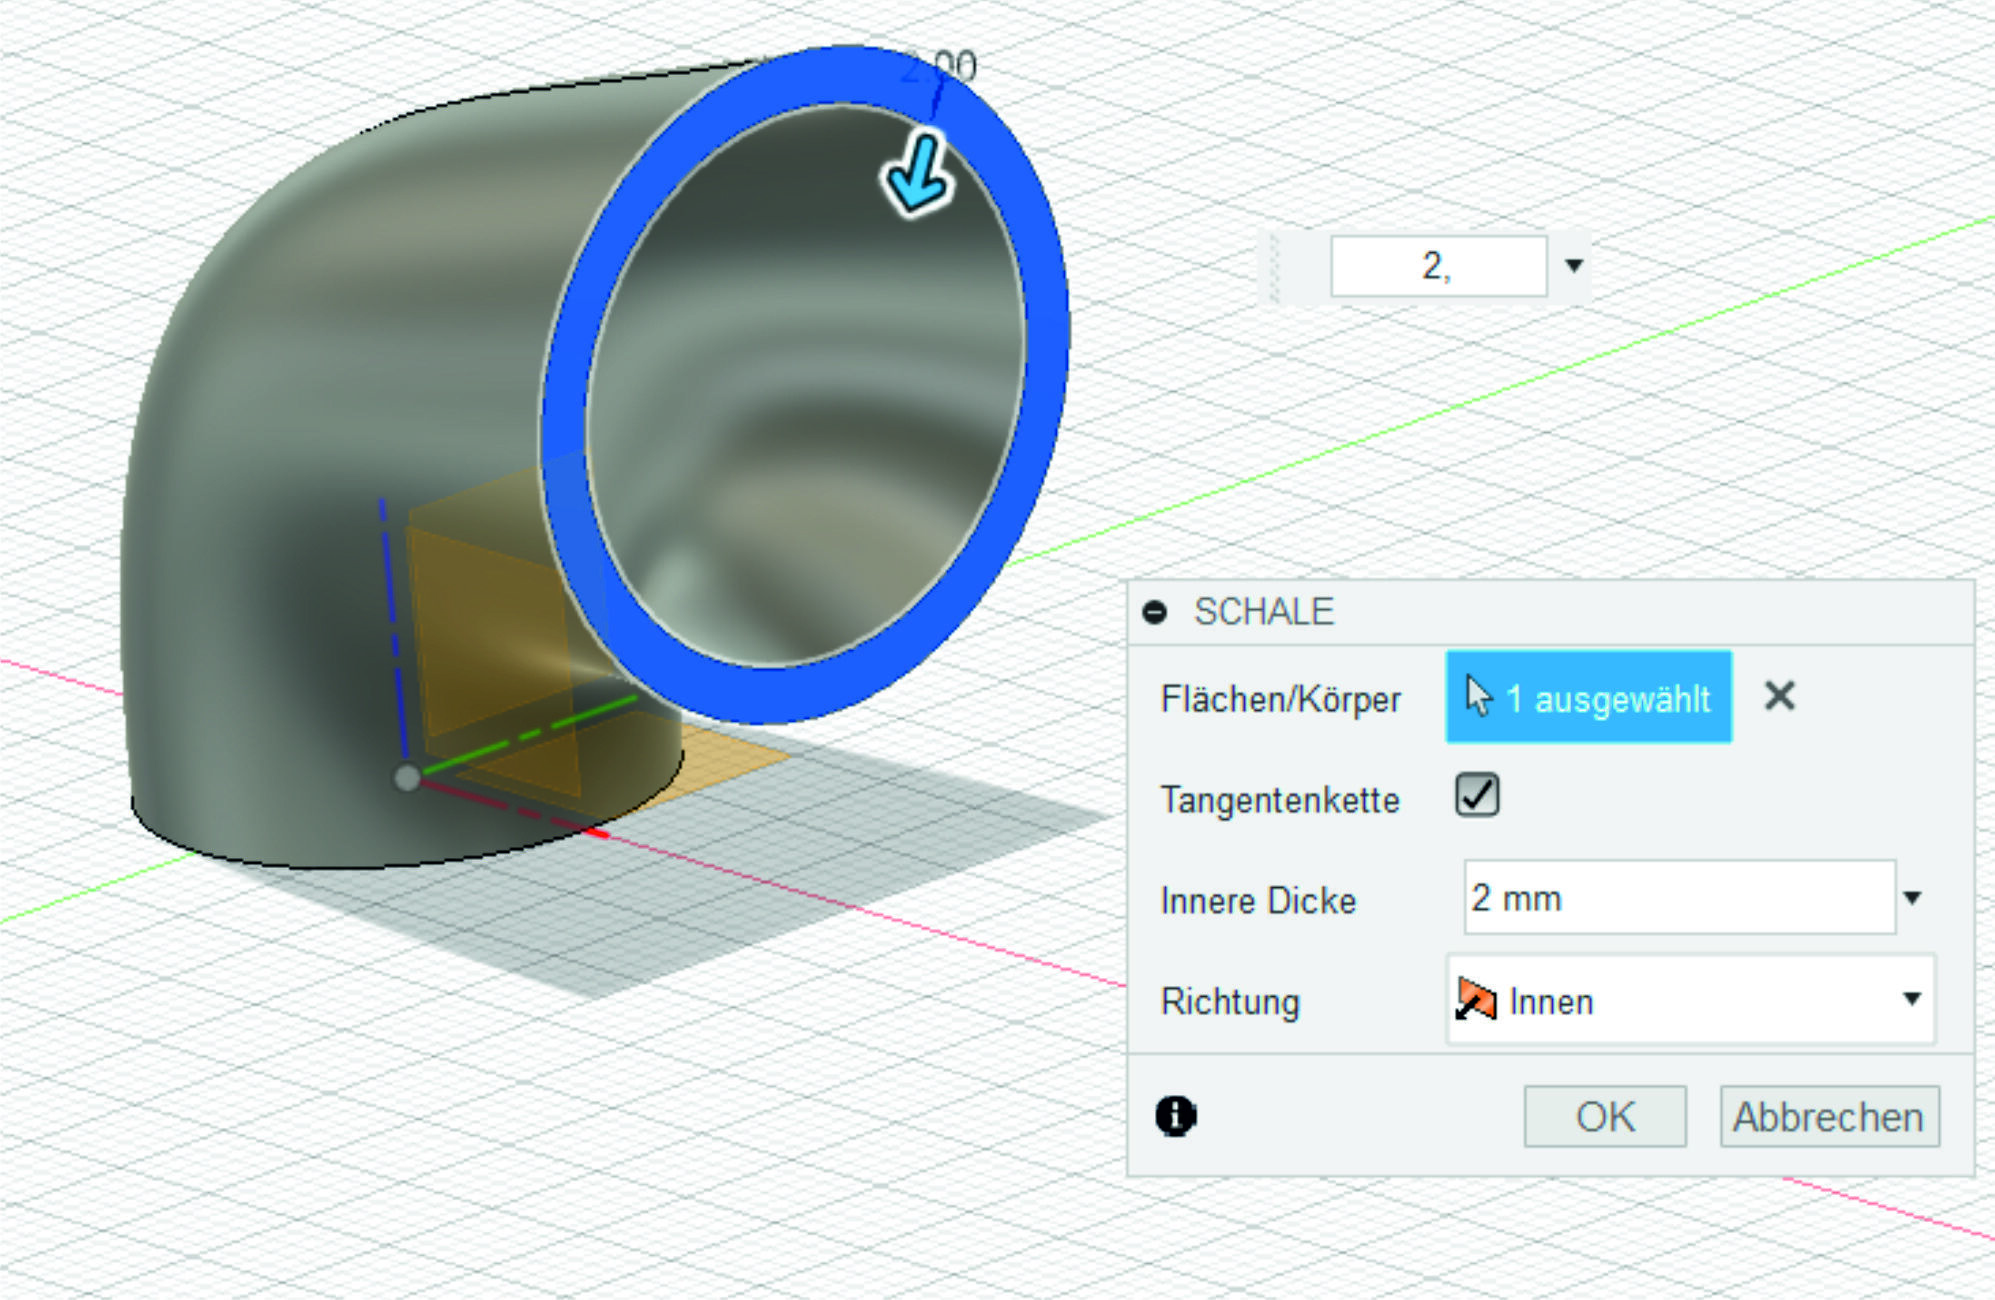This screenshot has height=1300, width=1995.
Task: Click the info icon in SCHALE dialog
Action: tap(1176, 1115)
